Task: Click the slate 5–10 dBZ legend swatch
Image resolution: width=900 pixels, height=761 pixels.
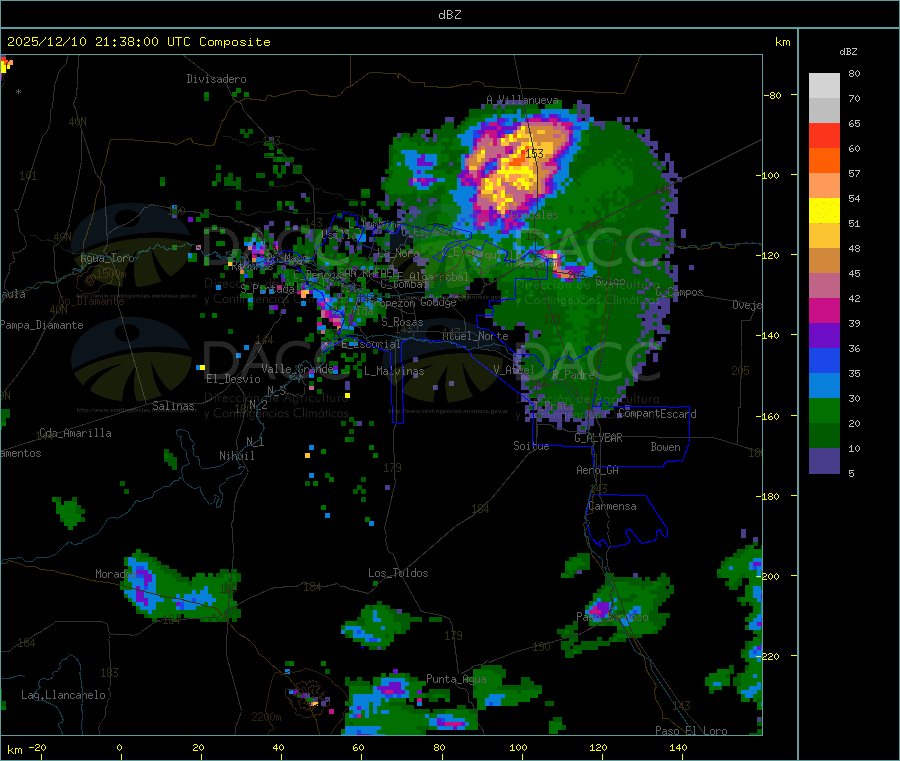Action: [x=824, y=461]
